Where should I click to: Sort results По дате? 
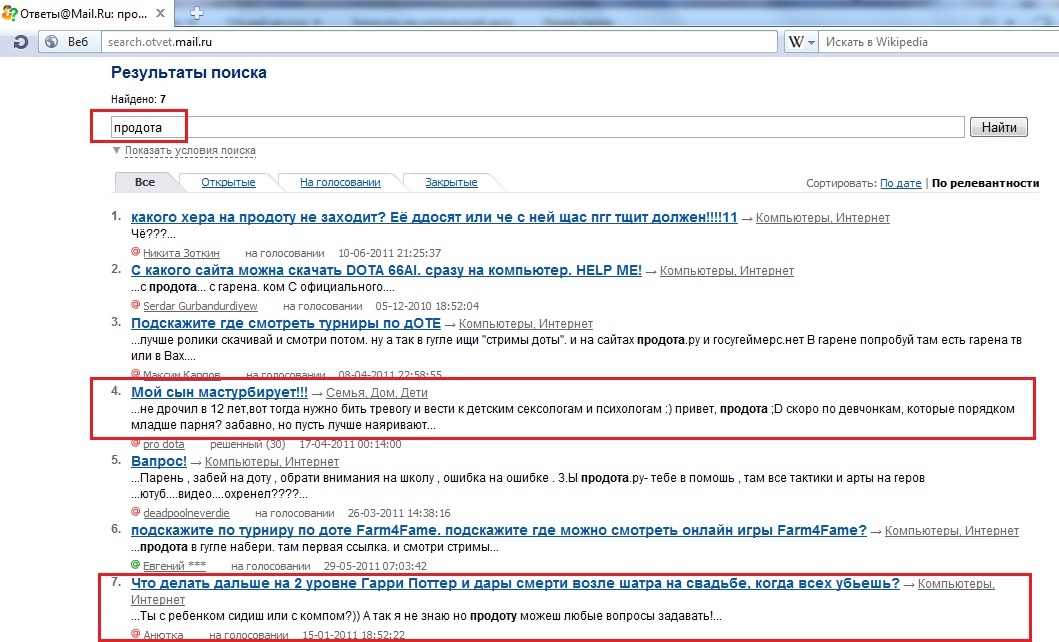click(x=900, y=184)
